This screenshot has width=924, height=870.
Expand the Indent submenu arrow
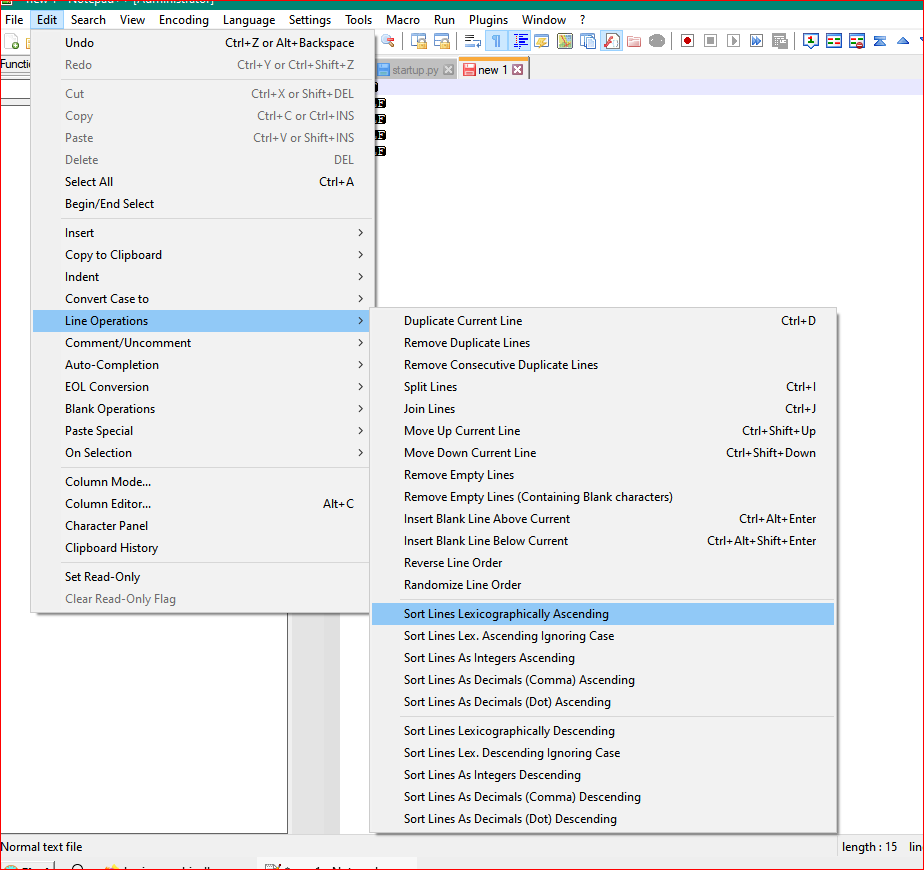click(361, 276)
